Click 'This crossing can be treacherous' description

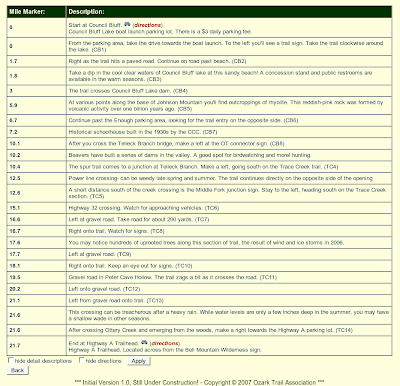click(229, 315)
